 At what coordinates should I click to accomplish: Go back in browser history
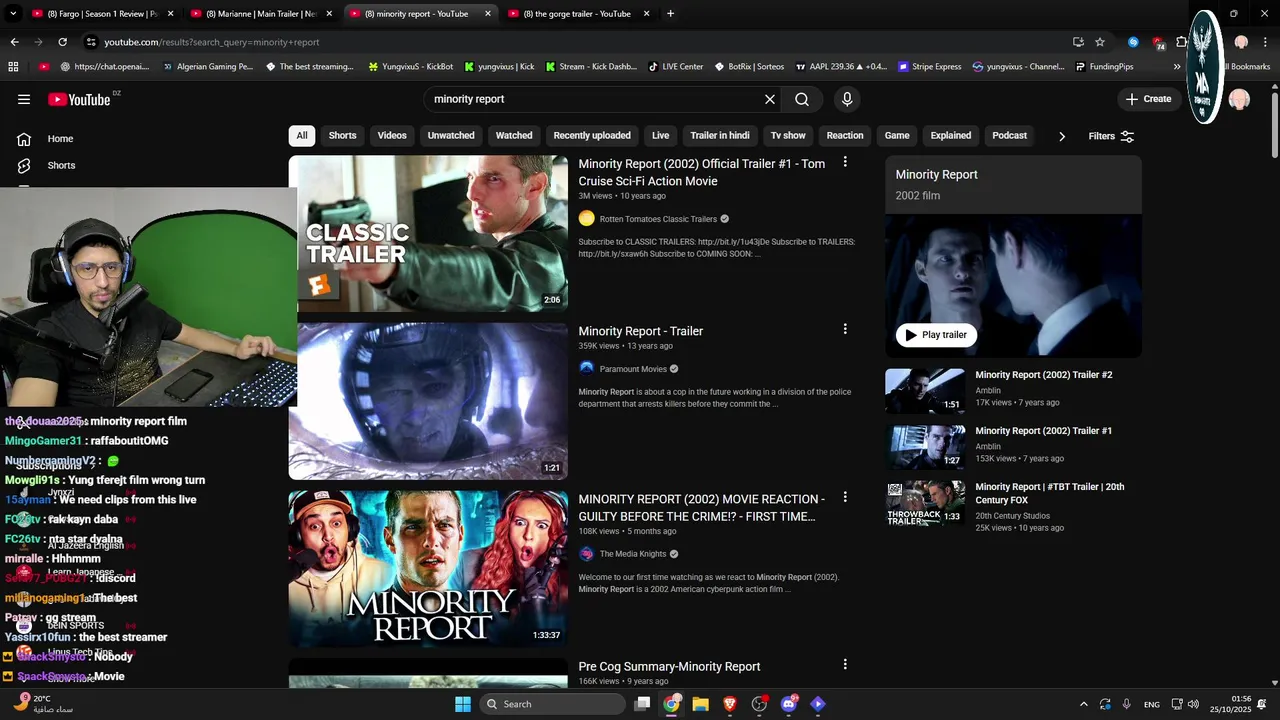pyautogui.click(x=14, y=42)
